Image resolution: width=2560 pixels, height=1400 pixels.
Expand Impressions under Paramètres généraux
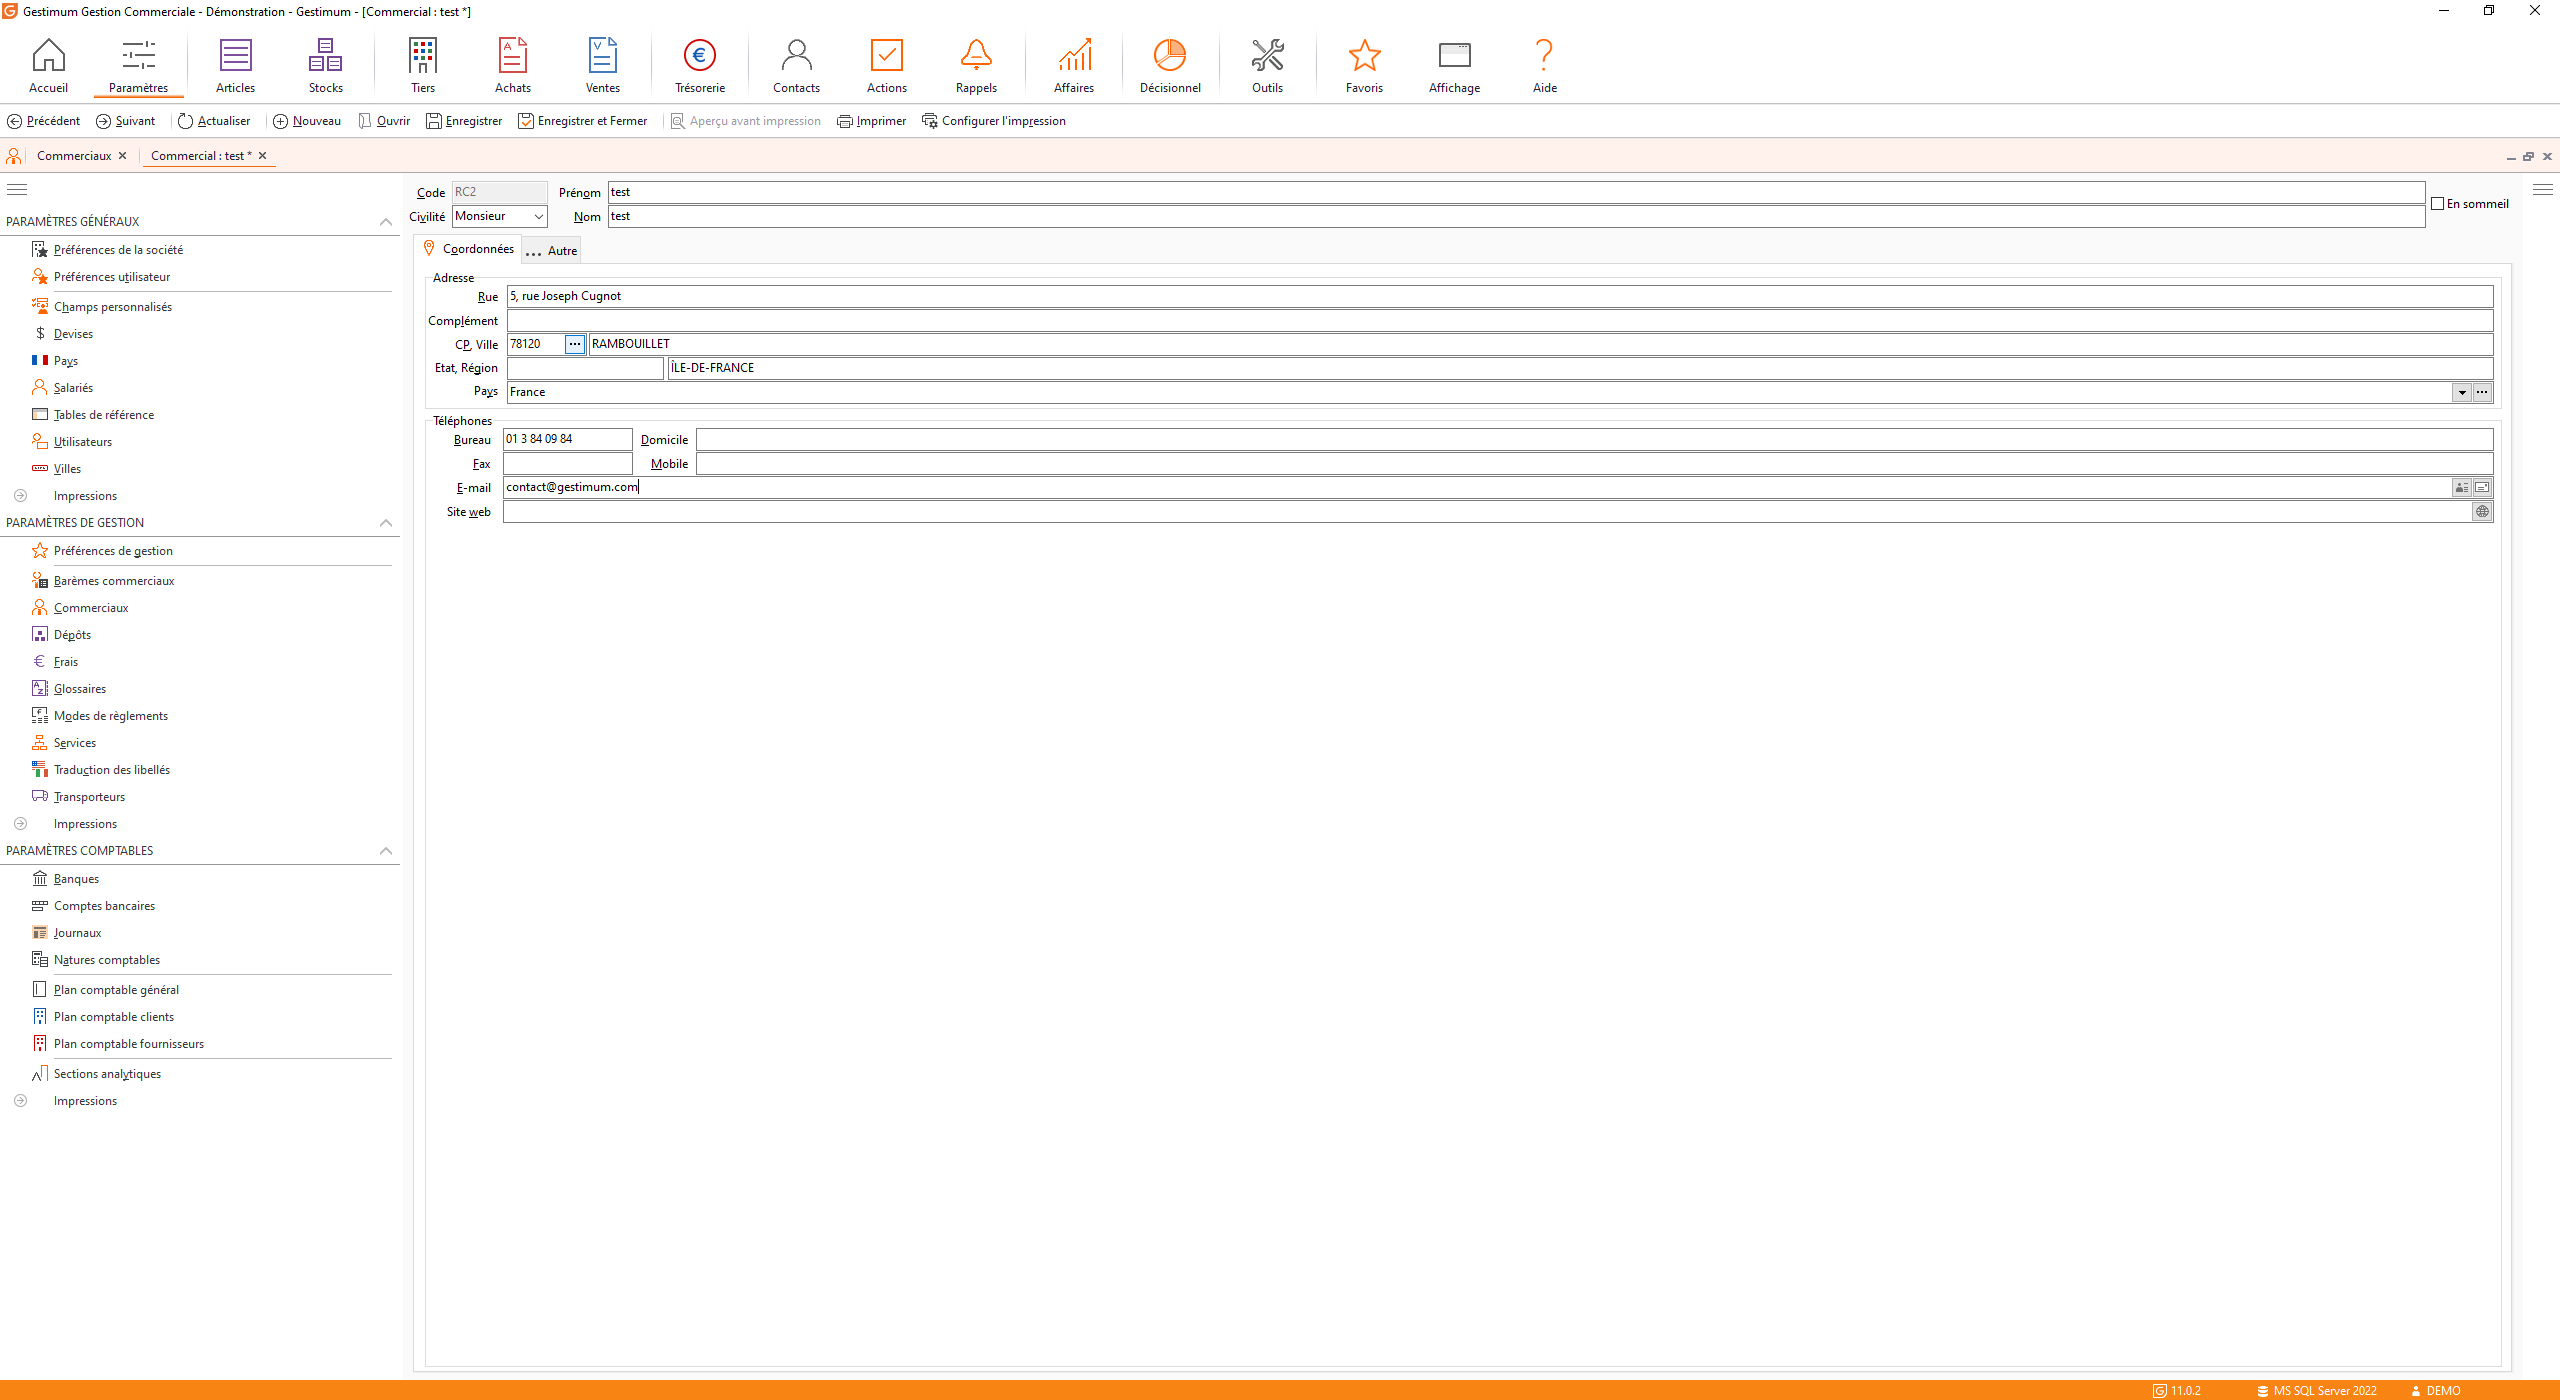pyautogui.click(x=20, y=496)
